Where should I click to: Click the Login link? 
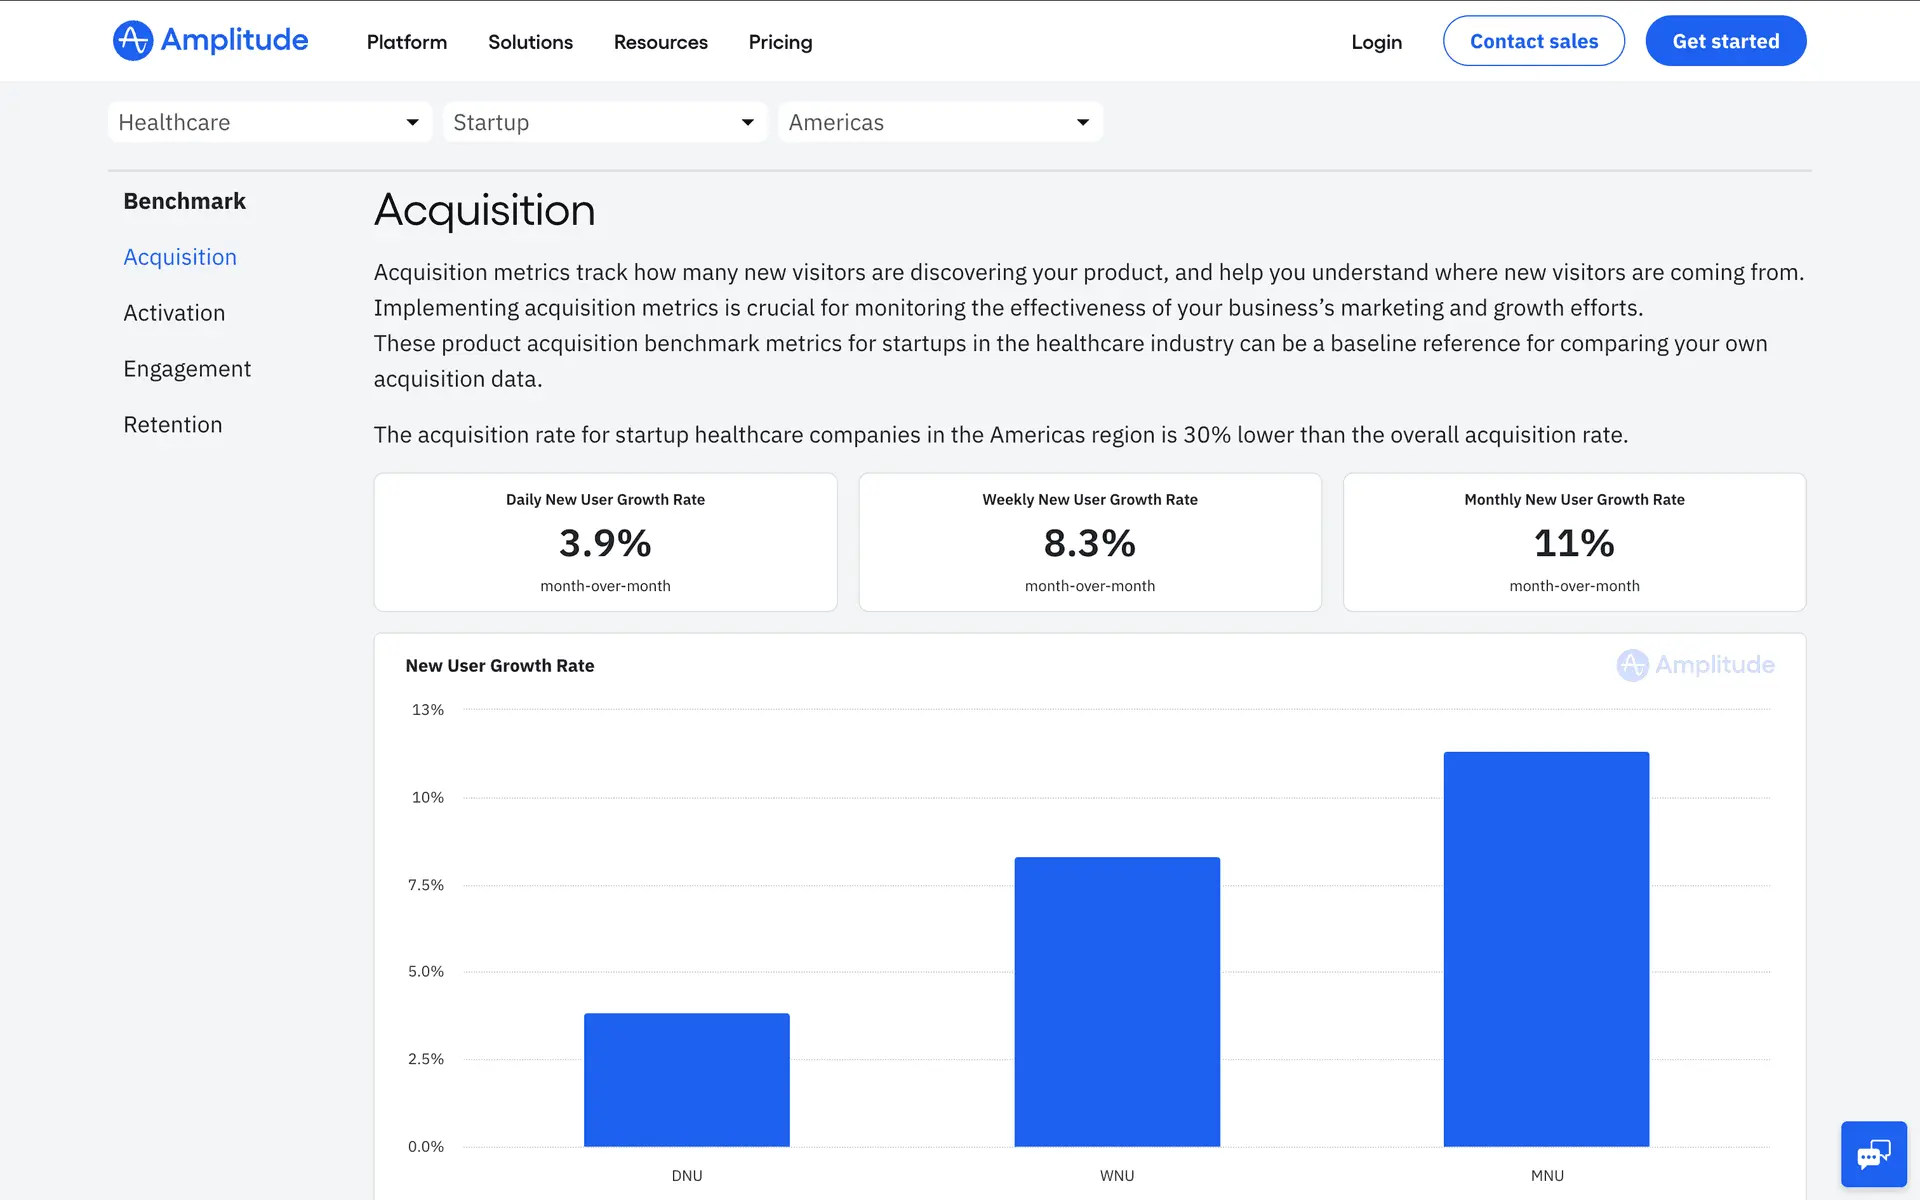click(1376, 42)
